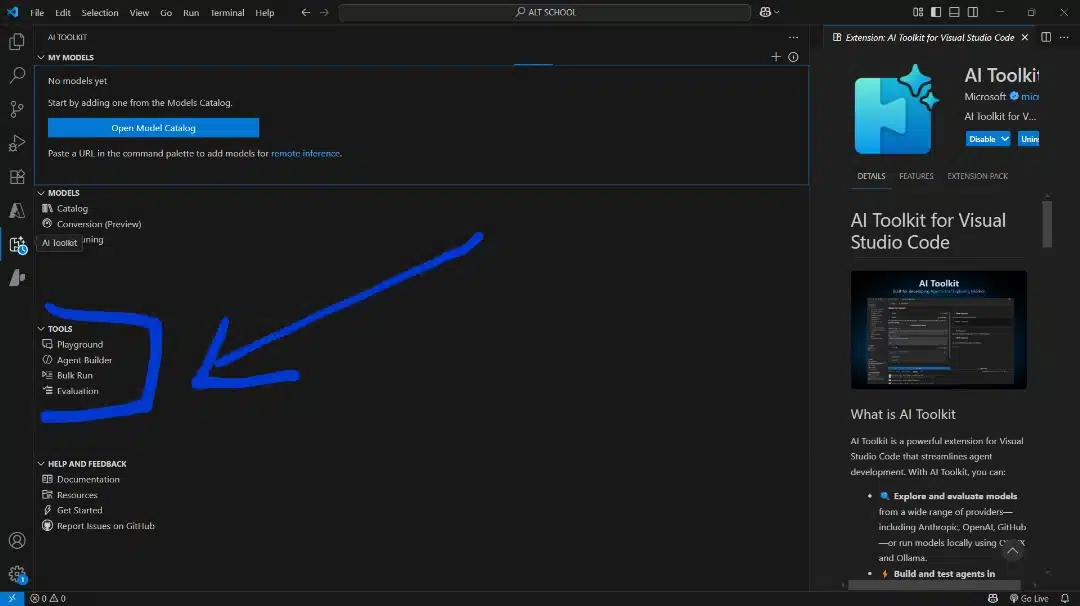Open Source Control view
The width and height of the screenshot is (1080, 606).
pyautogui.click(x=17, y=109)
